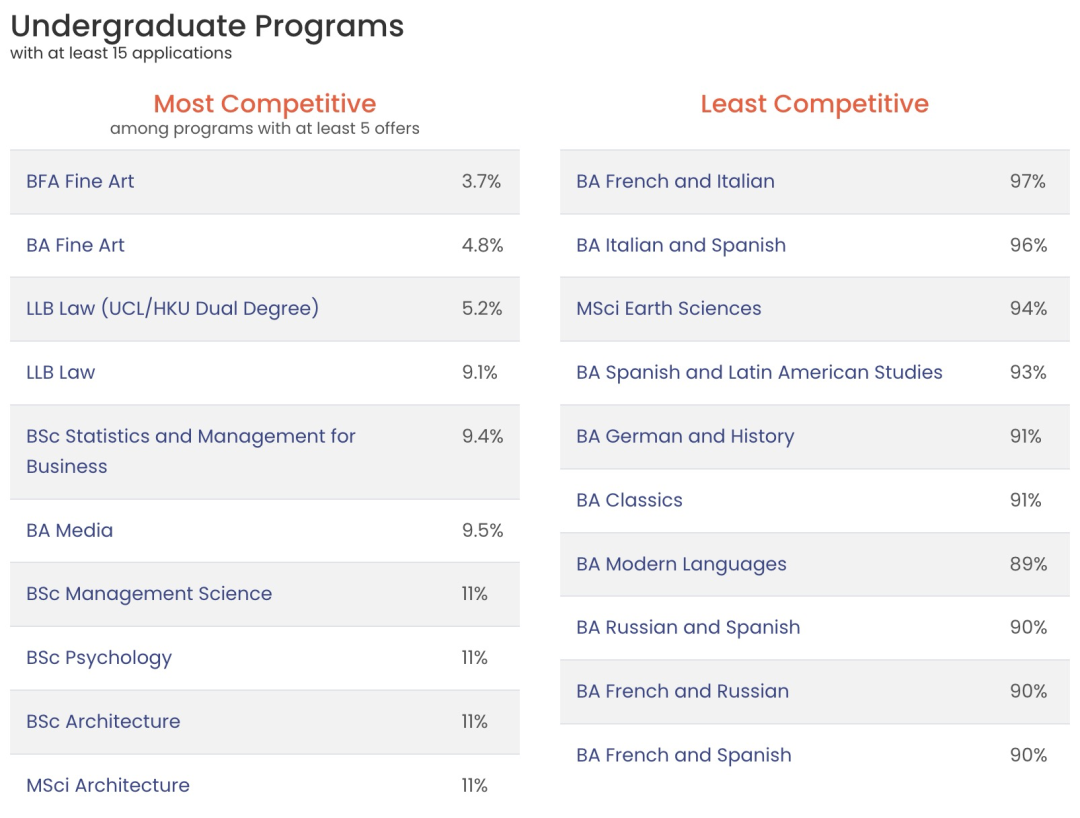Click BA Russian and Spanish link
This screenshot has width=1080, height=818.
(x=688, y=627)
